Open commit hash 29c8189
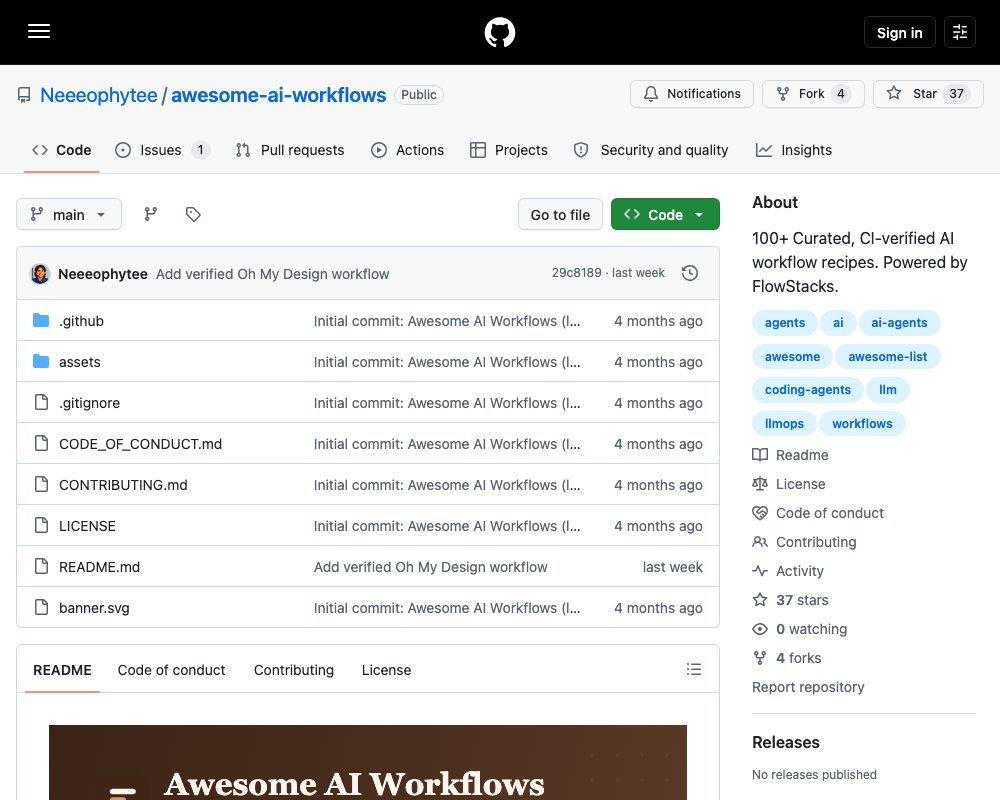The image size is (1000, 800). pyautogui.click(x=576, y=272)
